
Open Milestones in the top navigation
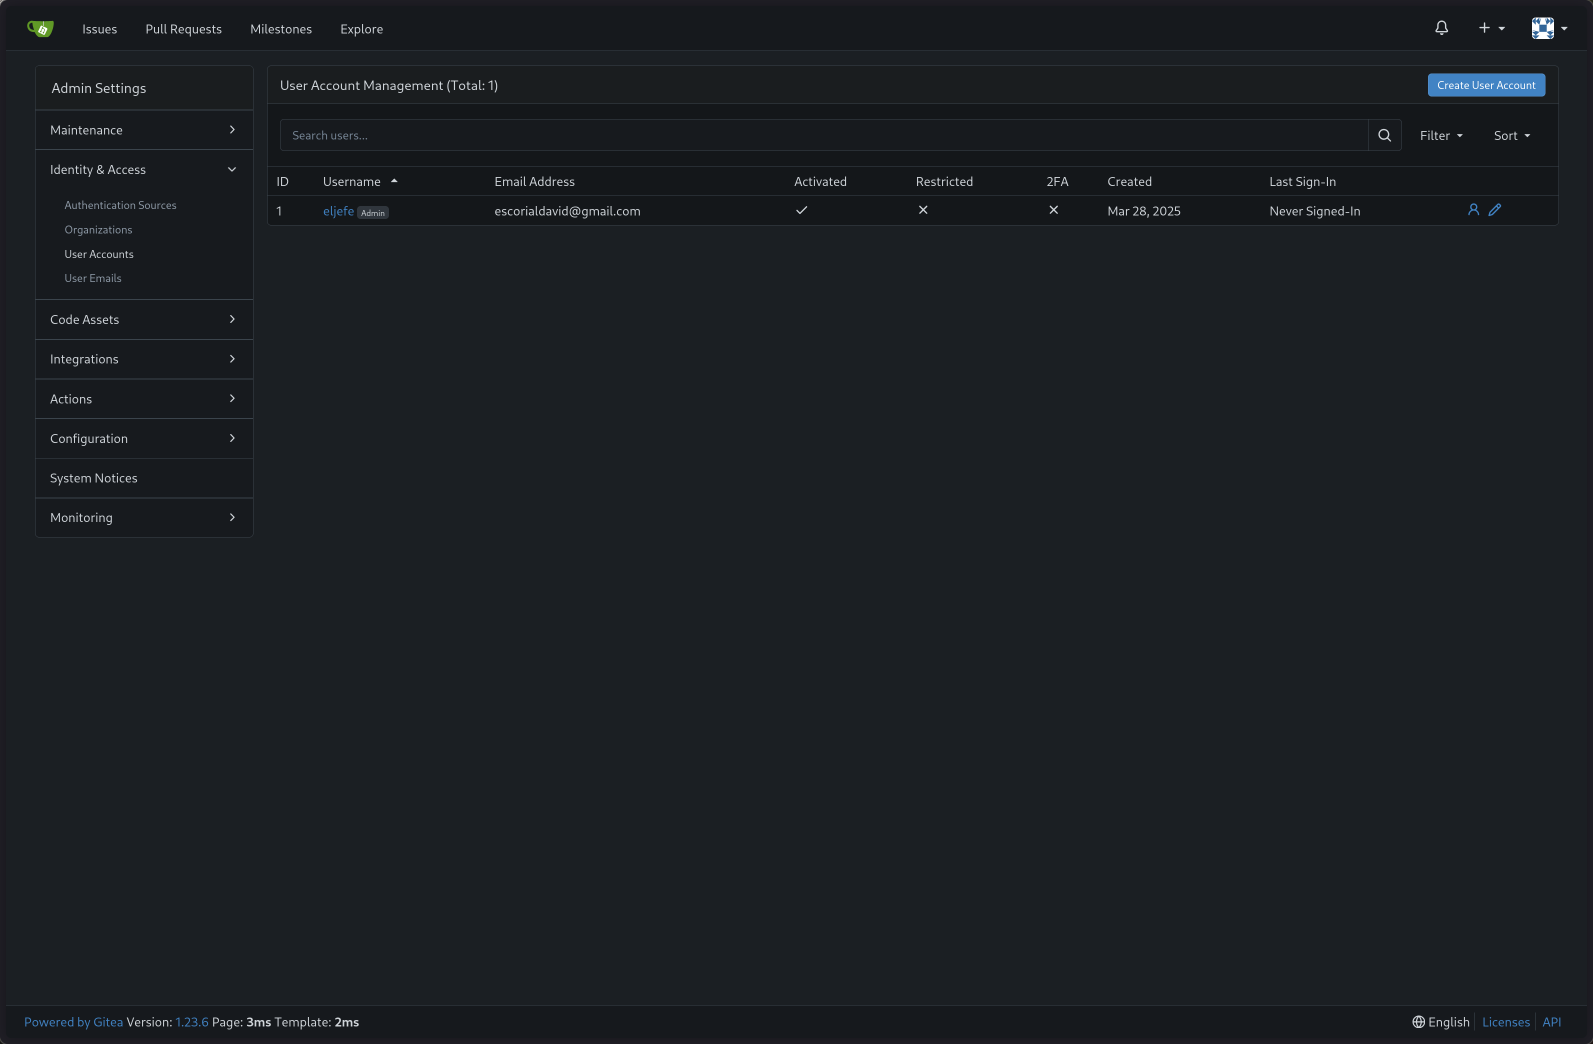(x=281, y=29)
